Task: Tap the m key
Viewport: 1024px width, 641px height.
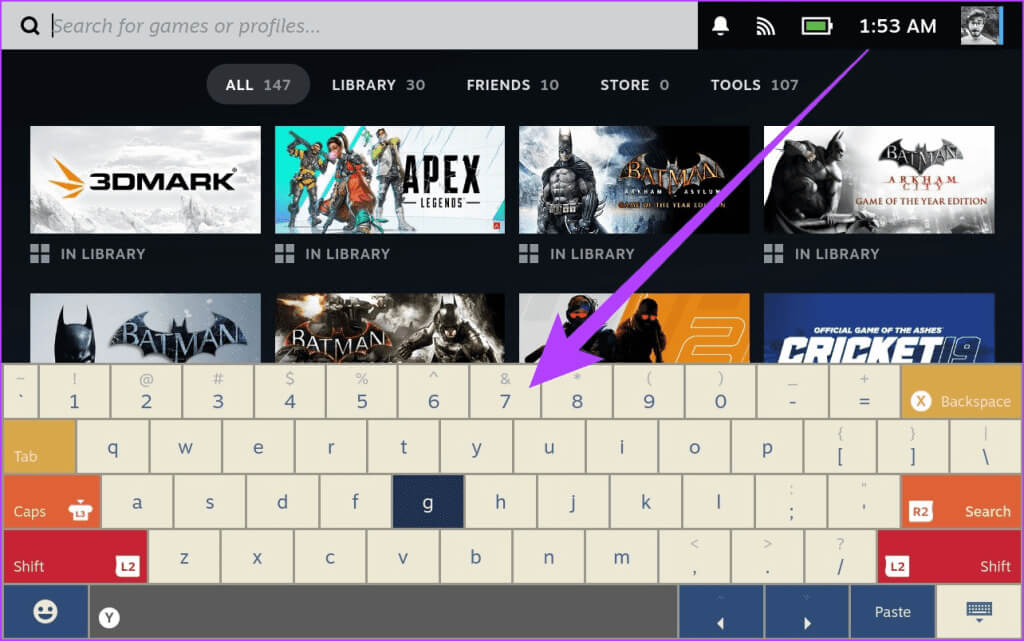Action: pyautogui.click(x=622, y=556)
